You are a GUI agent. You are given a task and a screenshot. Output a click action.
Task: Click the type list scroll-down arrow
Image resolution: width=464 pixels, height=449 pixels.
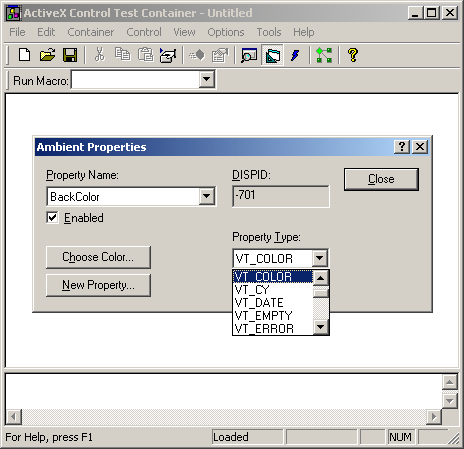[x=321, y=327]
